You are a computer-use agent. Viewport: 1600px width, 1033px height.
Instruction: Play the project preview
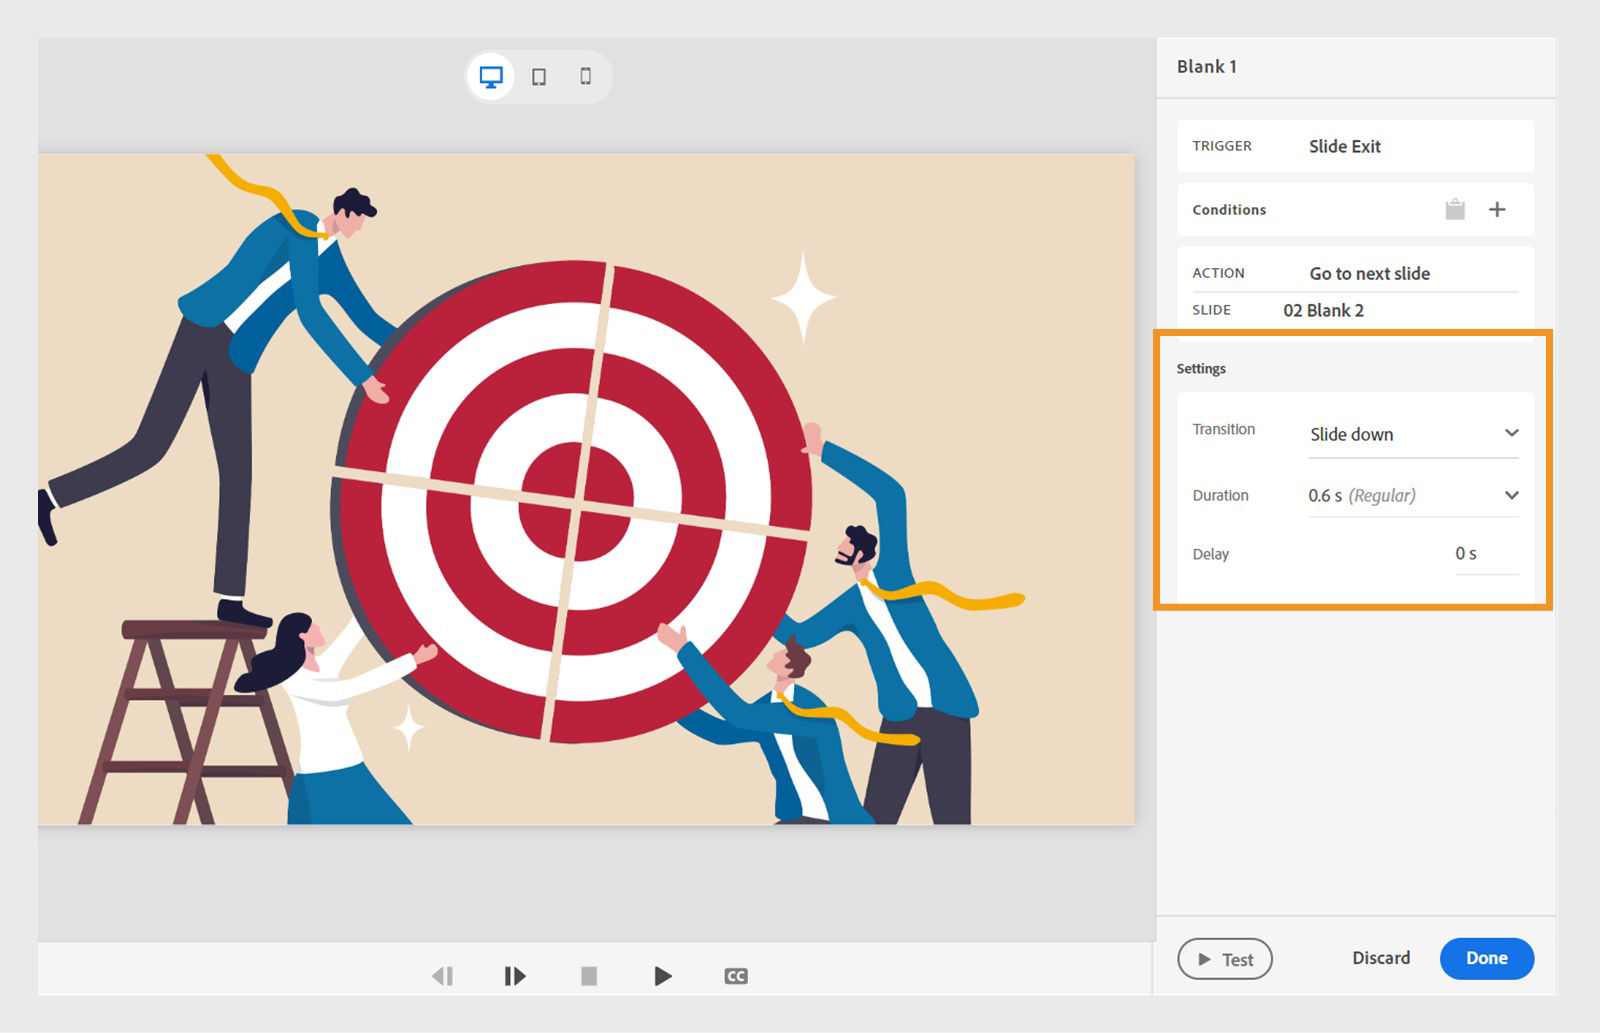pos(662,975)
